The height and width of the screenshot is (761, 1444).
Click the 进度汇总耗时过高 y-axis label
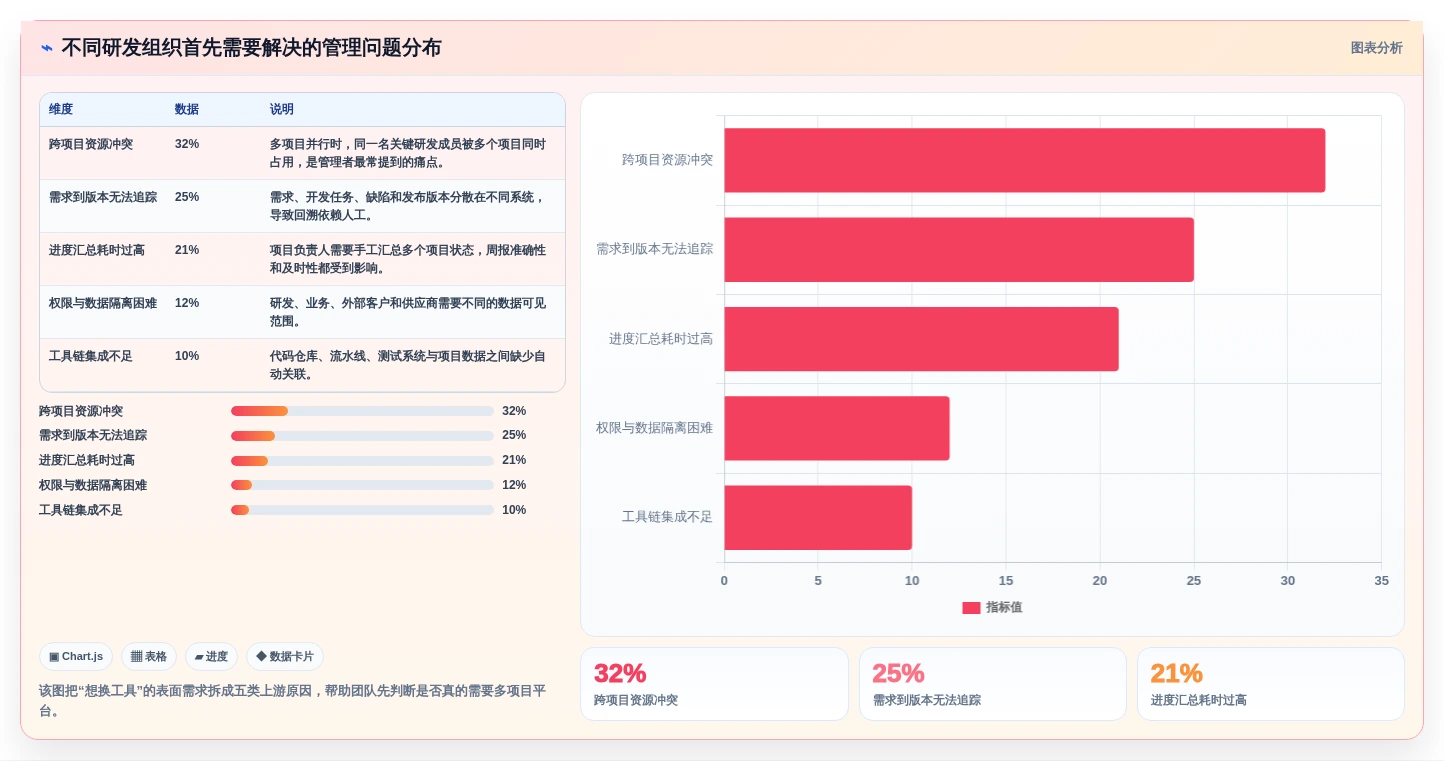661,339
